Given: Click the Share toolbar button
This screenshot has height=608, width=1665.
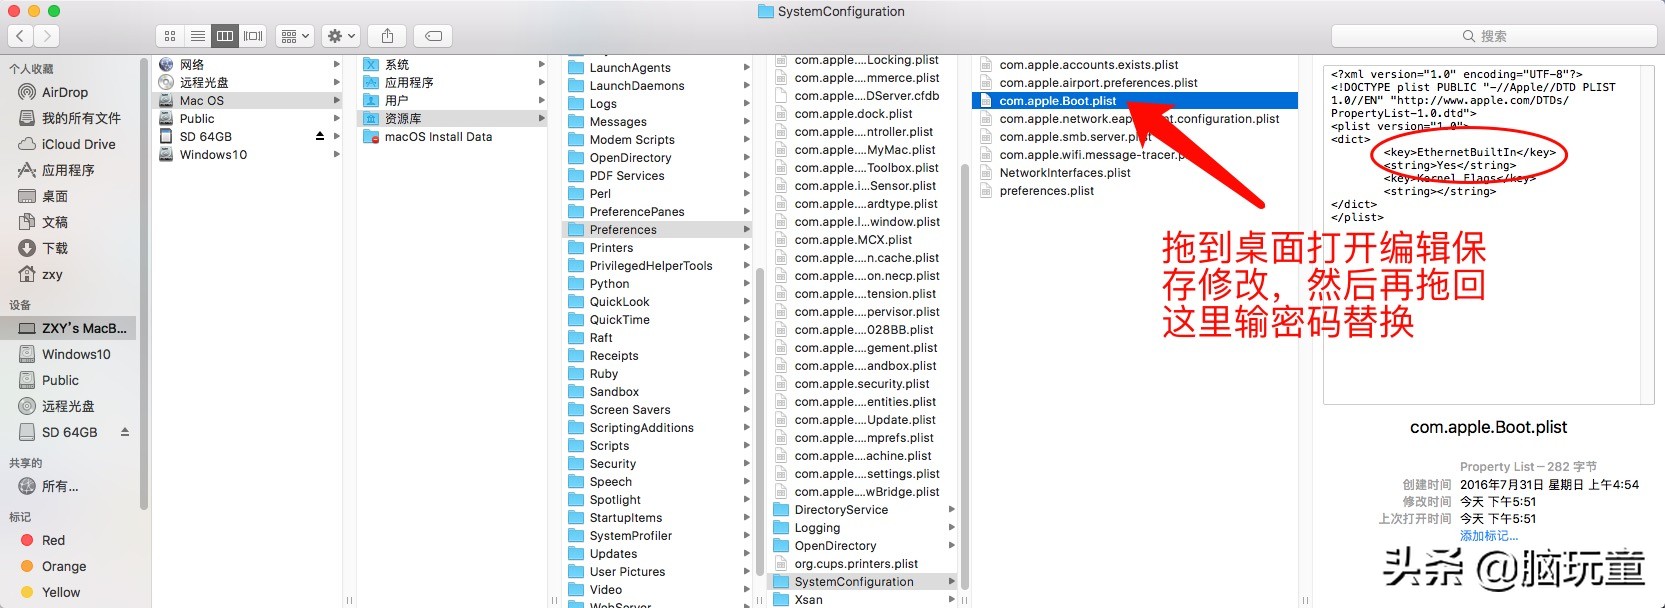Looking at the screenshot, I should pyautogui.click(x=388, y=36).
